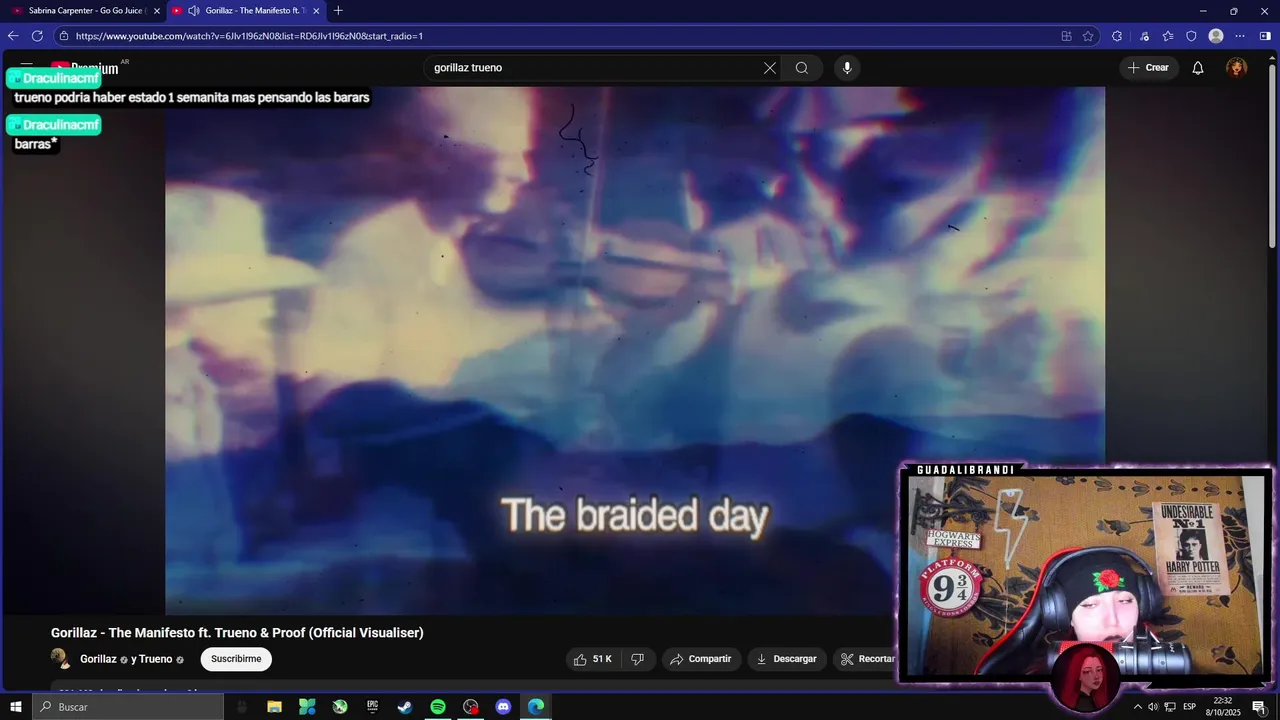Bookmark page with the star icon
The width and height of the screenshot is (1280, 720).
click(1088, 36)
